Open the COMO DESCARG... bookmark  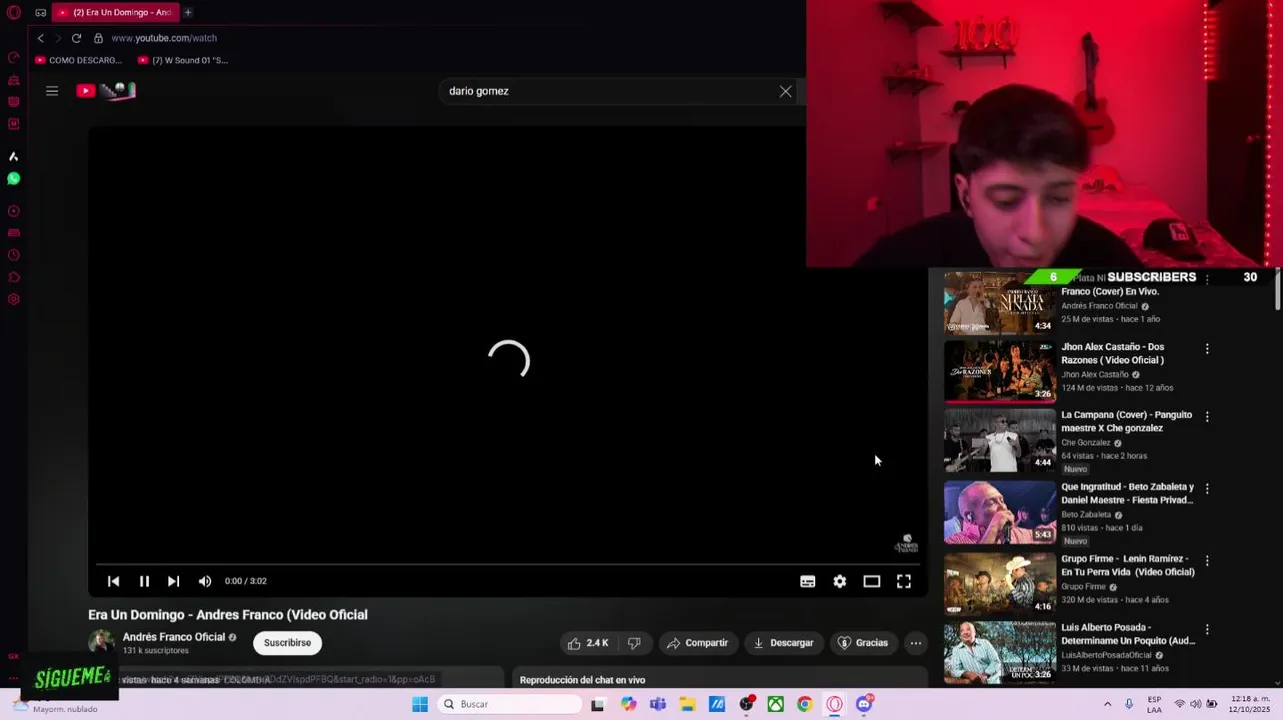(x=78, y=60)
